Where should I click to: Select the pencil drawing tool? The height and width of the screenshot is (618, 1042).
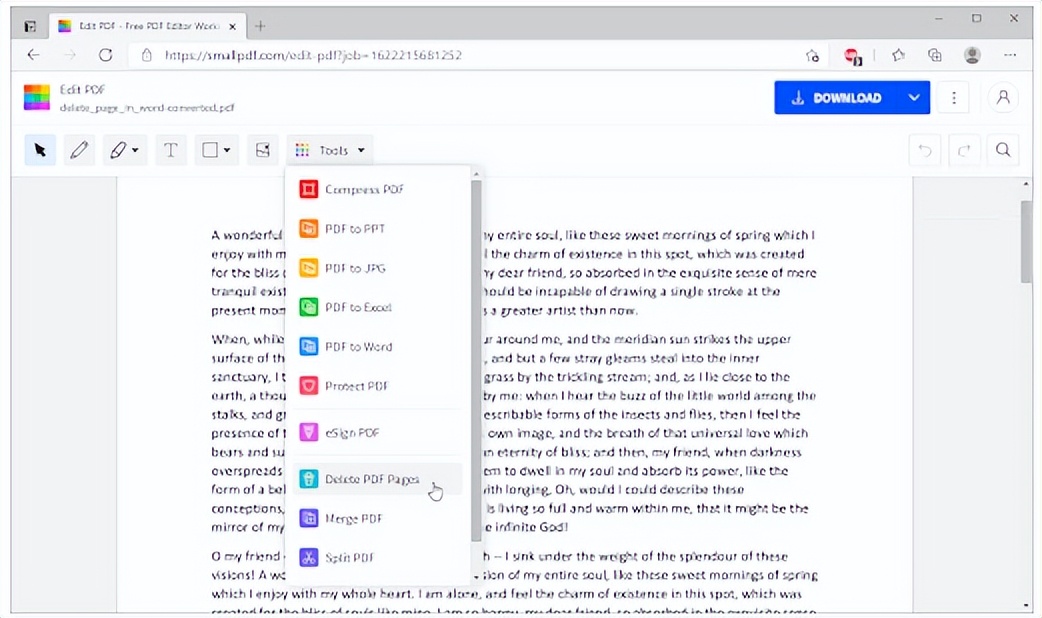point(80,149)
